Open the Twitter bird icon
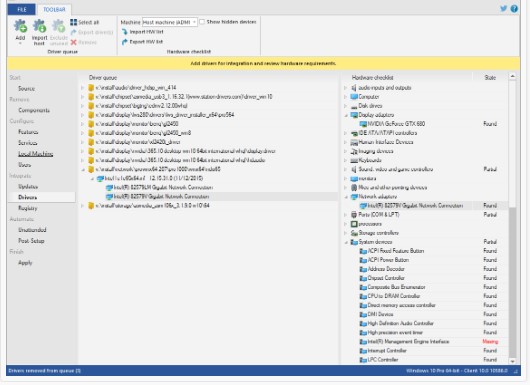This screenshot has width=530, height=385. pos(503,9)
